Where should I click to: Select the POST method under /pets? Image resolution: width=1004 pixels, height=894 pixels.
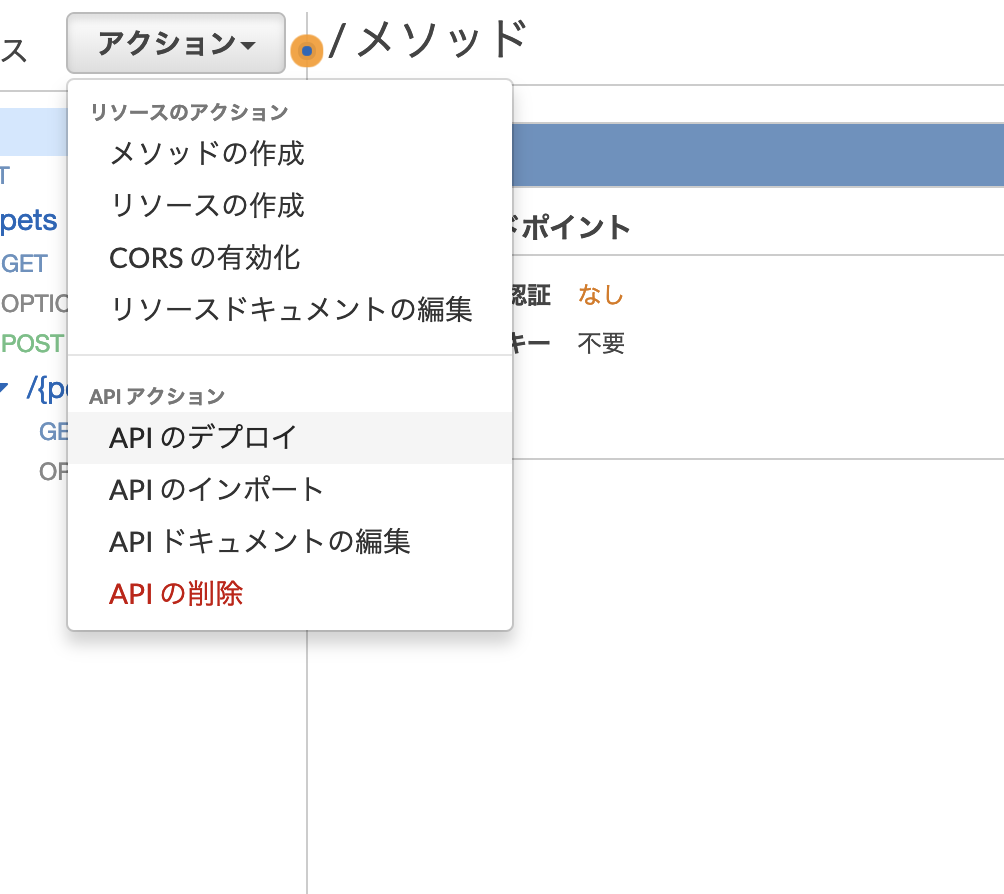click(x=31, y=343)
